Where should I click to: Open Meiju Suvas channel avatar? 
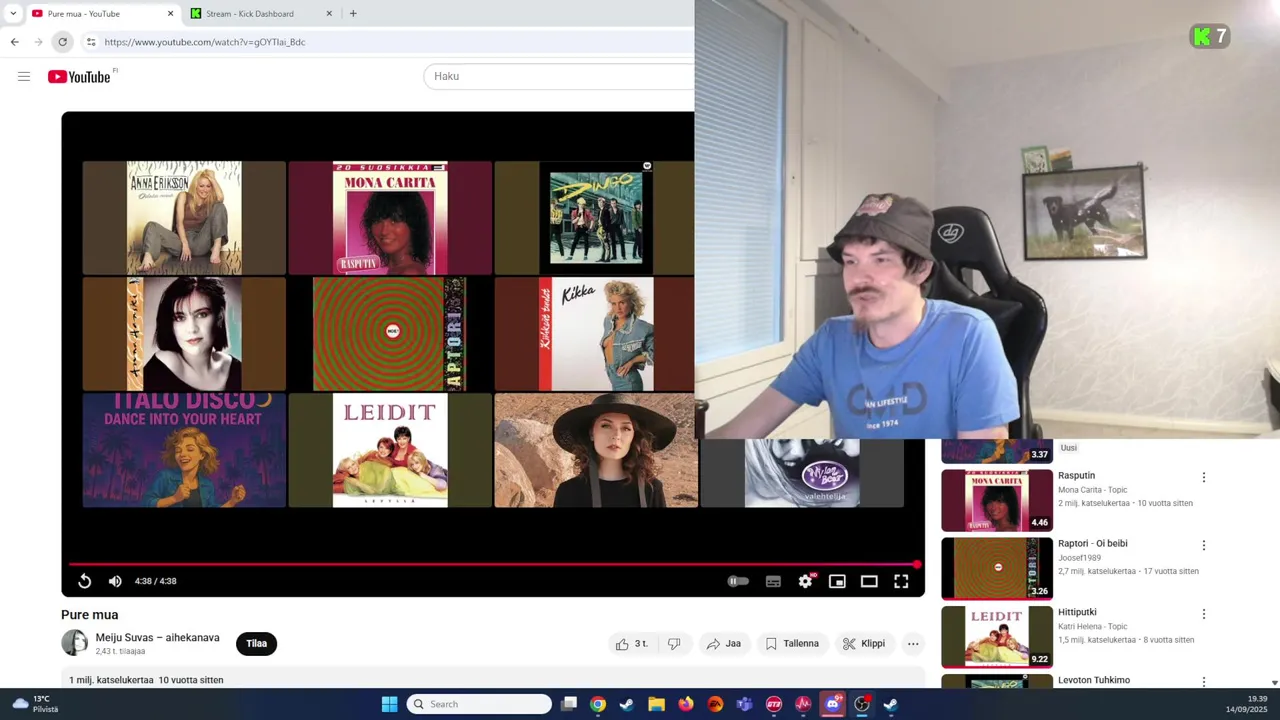pyautogui.click(x=74, y=643)
